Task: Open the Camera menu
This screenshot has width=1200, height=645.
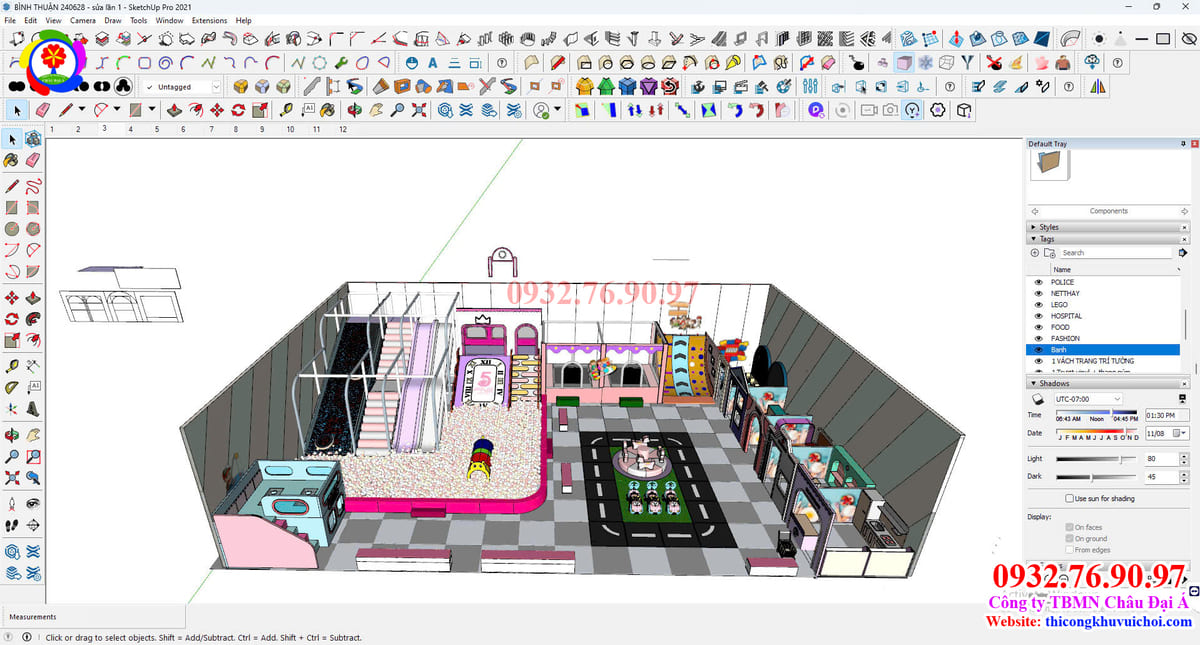Action: (83, 20)
